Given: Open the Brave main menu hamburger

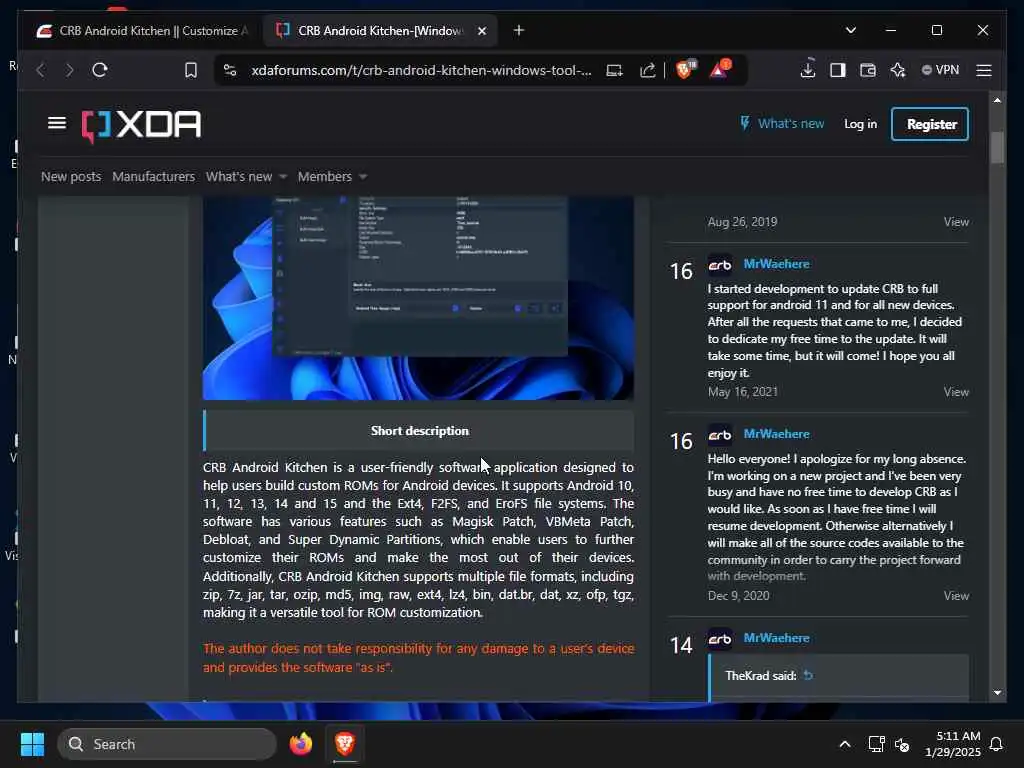Looking at the screenshot, I should tap(984, 70).
